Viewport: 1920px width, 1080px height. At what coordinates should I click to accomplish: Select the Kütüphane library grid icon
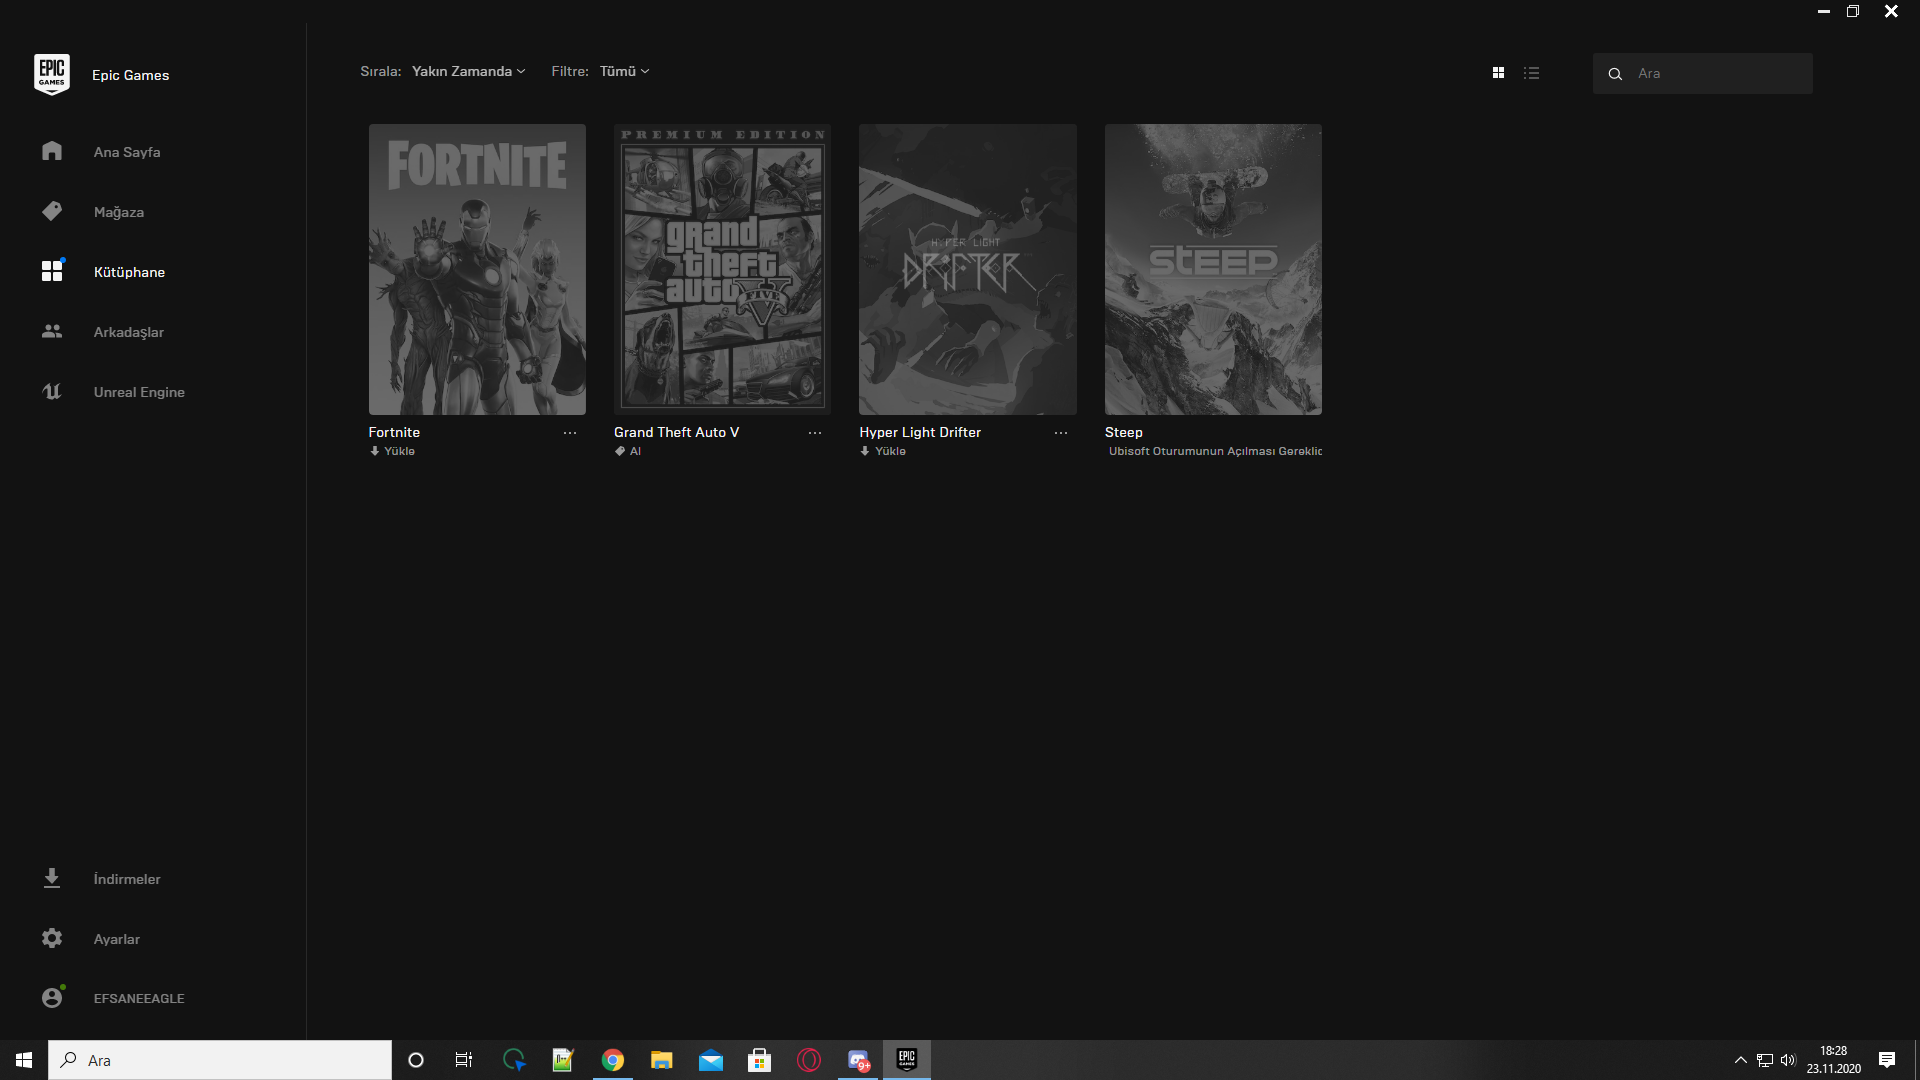tap(52, 271)
